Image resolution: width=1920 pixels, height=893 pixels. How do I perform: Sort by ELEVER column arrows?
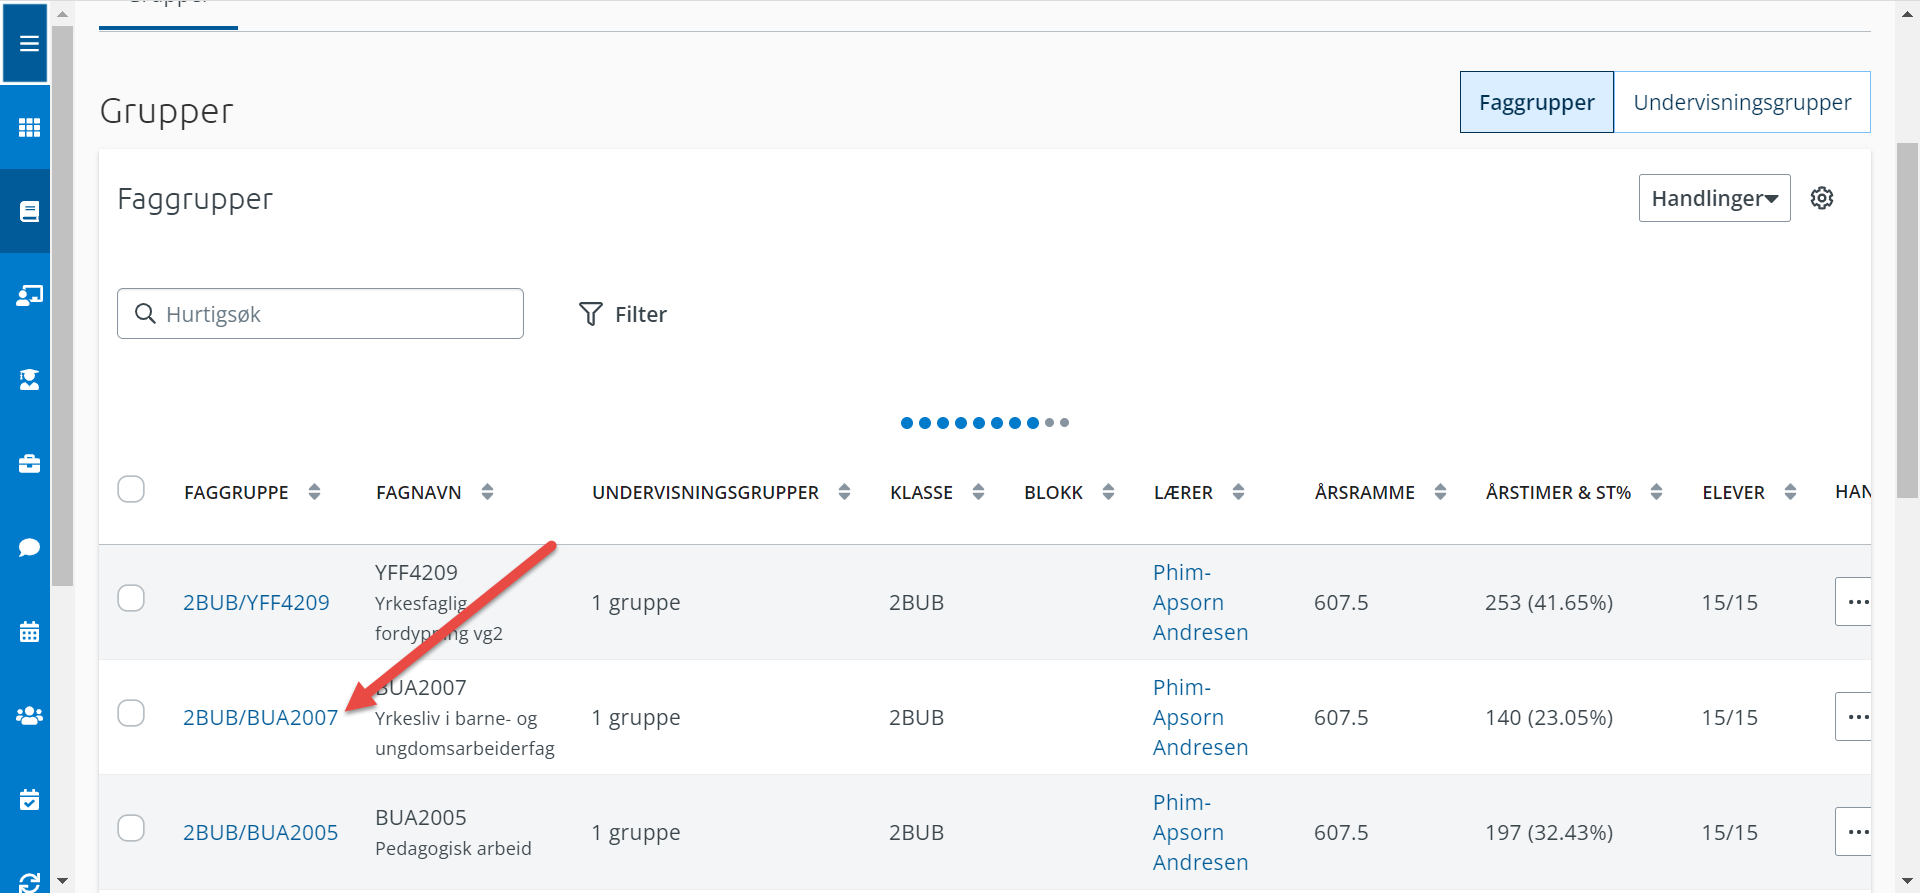(1790, 492)
